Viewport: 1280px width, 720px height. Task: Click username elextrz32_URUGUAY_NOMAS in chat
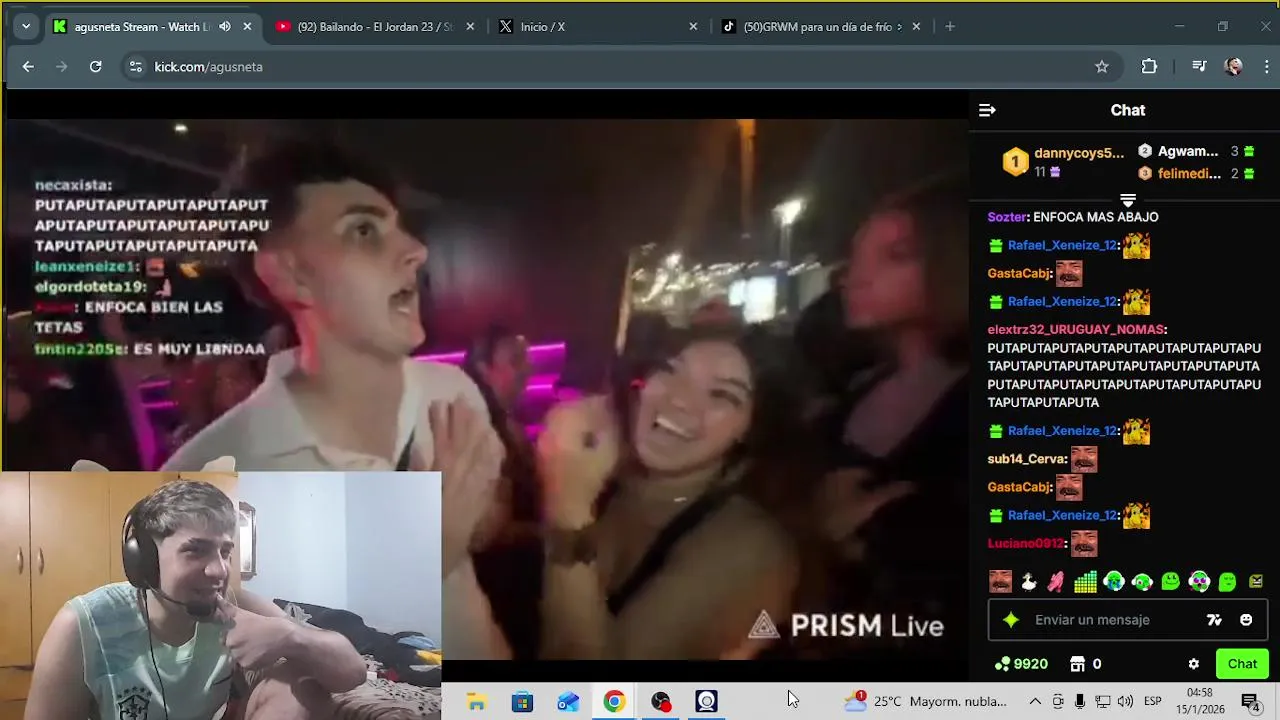pyautogui.click(x=1075, y=329)
